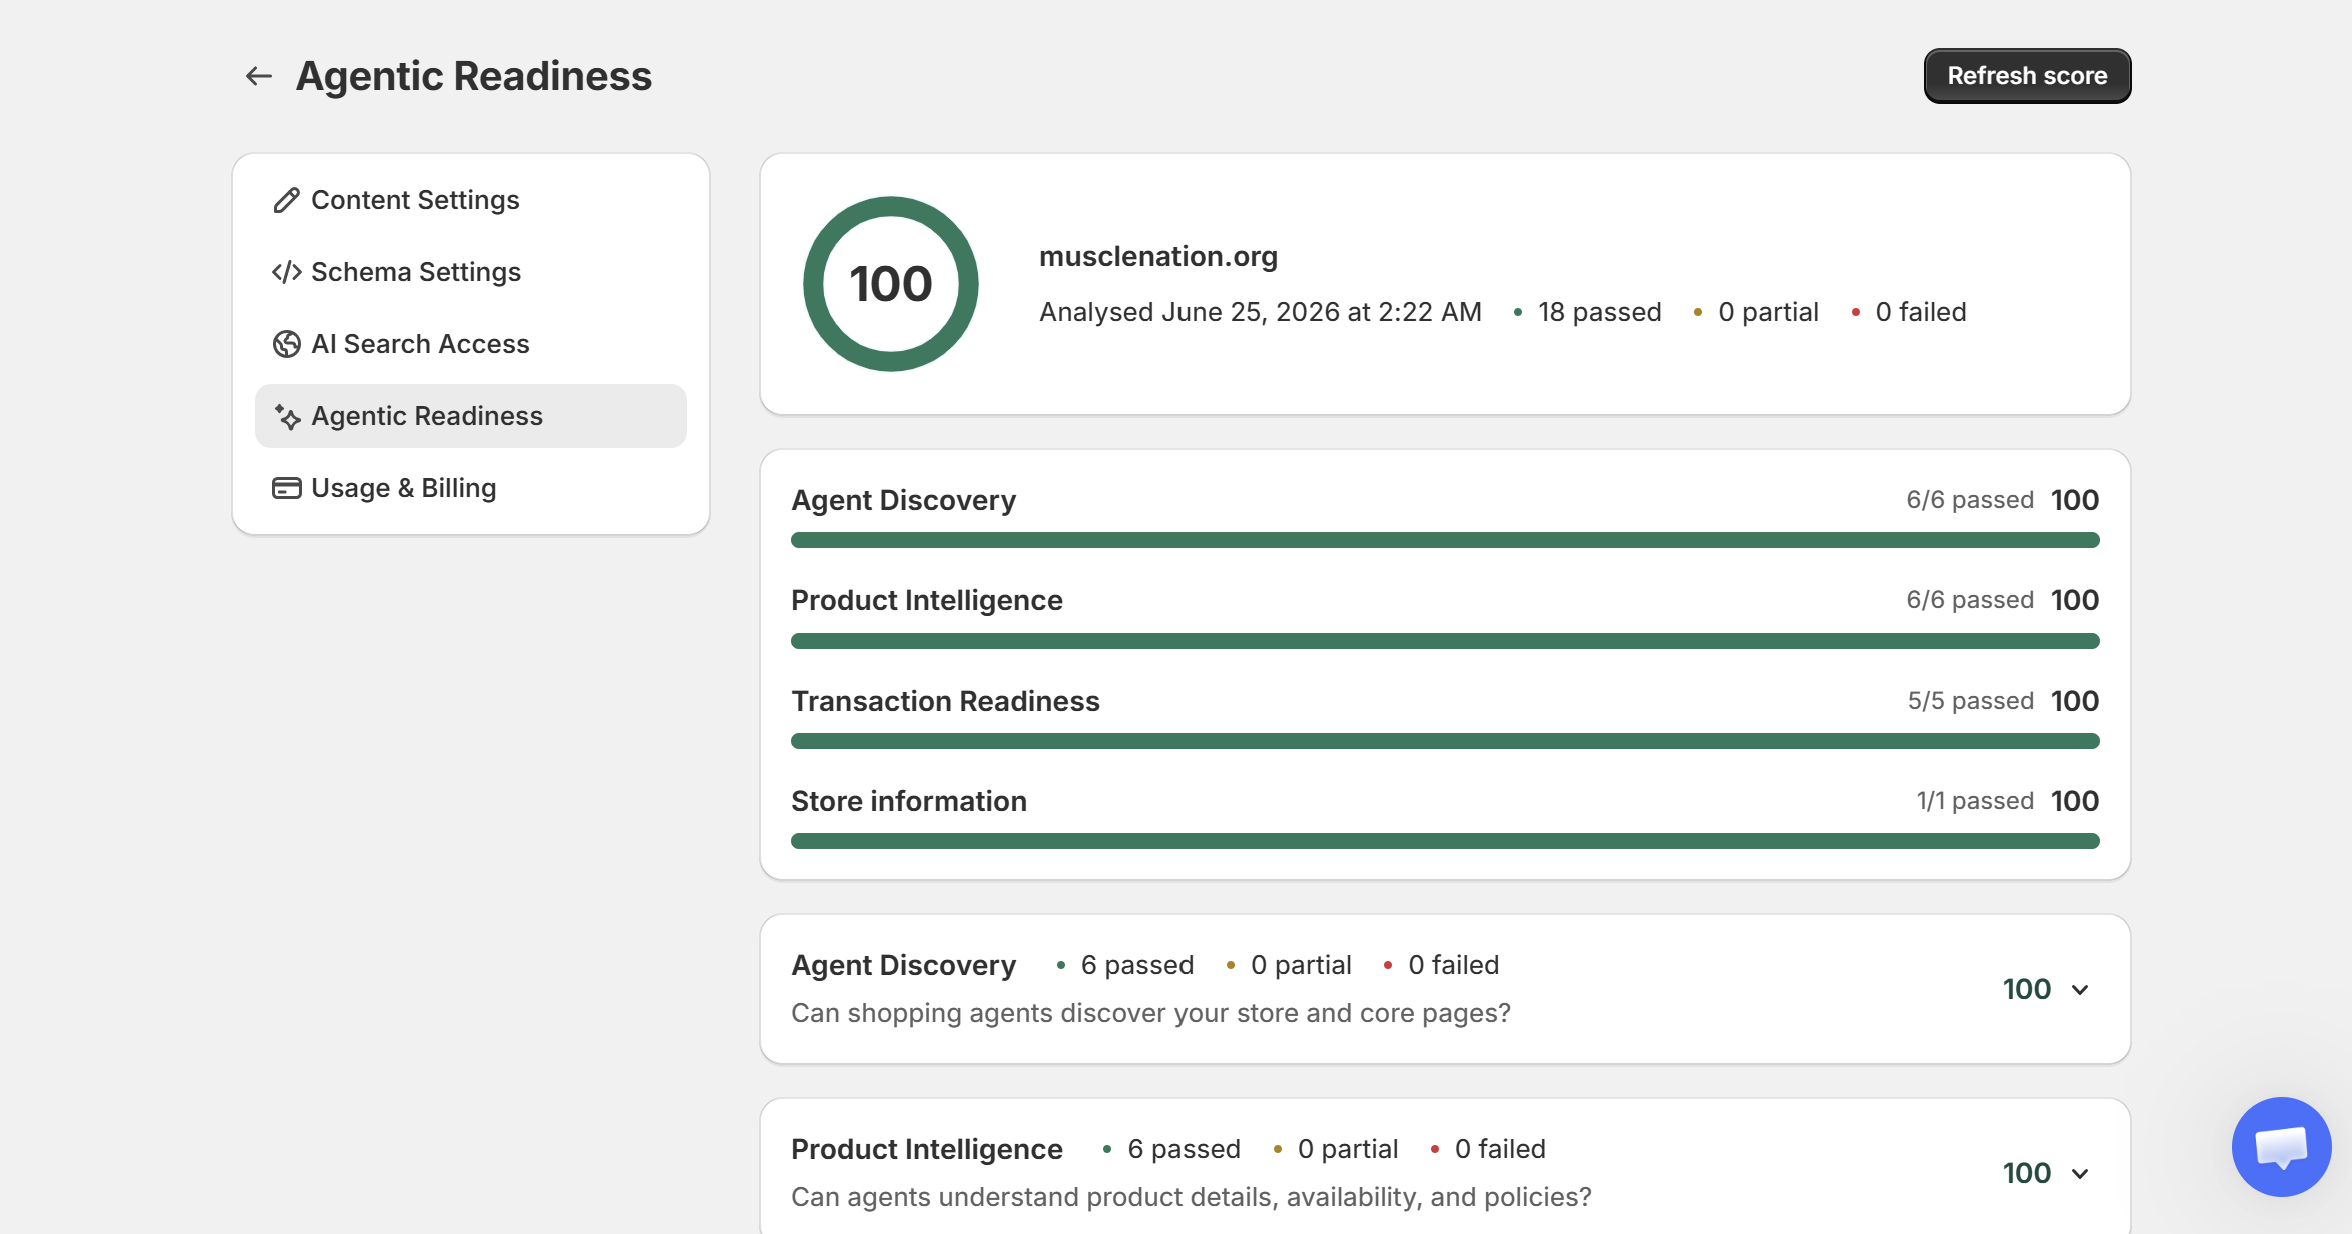This screenshot has height=1234, width=2352.
Task: Click the Content Settings pencil icon
Action: [x=286, y=200]
